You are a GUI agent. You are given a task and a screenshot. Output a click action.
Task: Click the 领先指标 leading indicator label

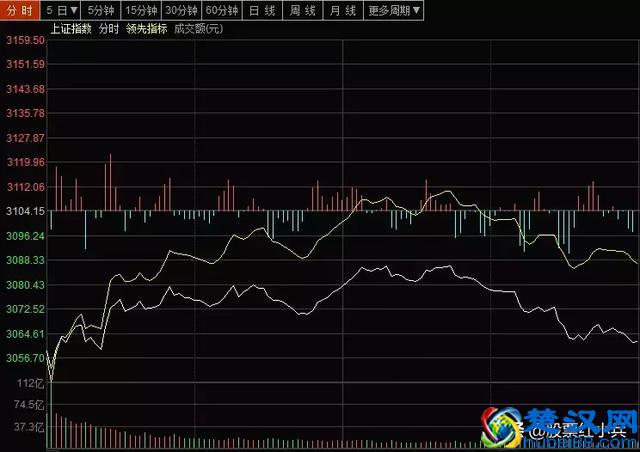click(147, 29)
